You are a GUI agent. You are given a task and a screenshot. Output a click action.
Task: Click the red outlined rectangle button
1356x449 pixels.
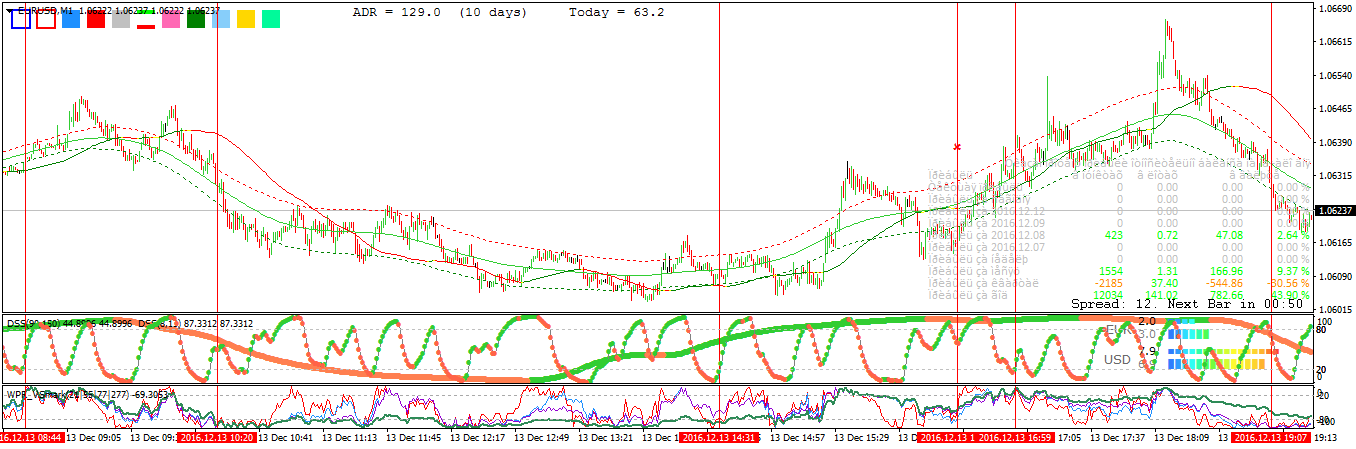point(46,19)
